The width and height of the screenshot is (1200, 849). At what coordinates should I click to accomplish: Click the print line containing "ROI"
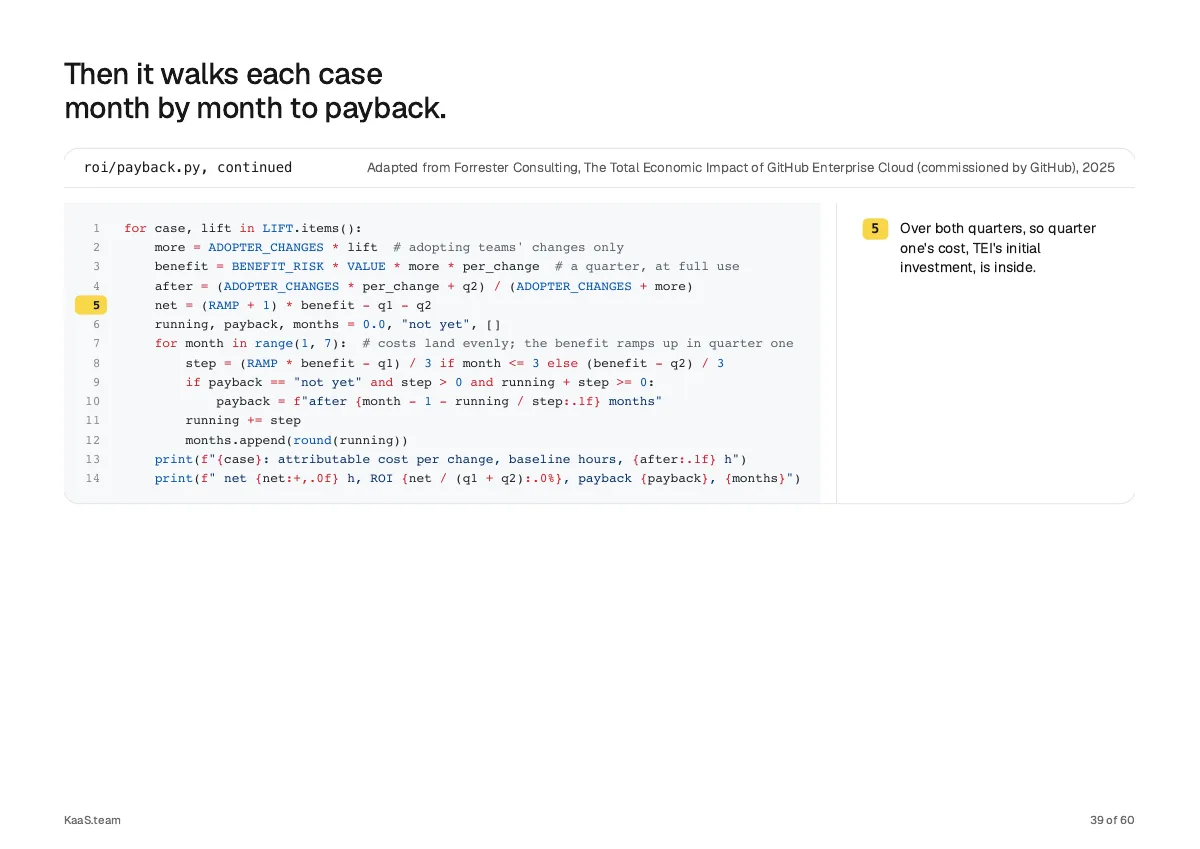point(478,478)
